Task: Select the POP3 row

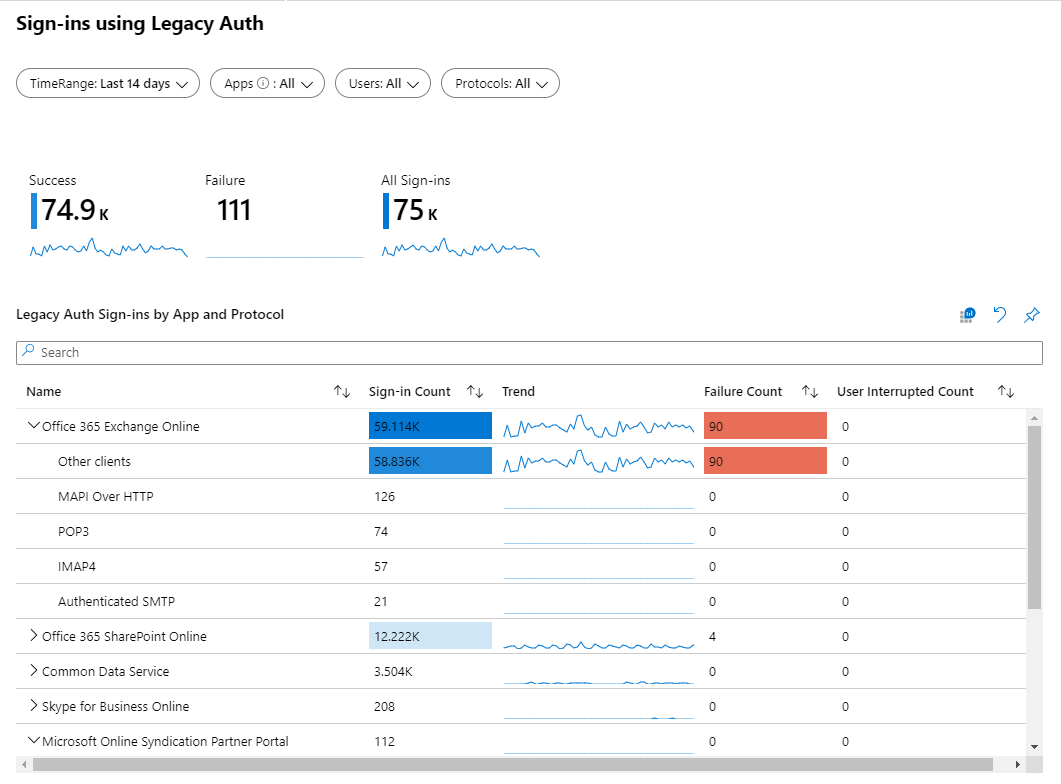Action: pyautogui.click(x=521, y=532)
